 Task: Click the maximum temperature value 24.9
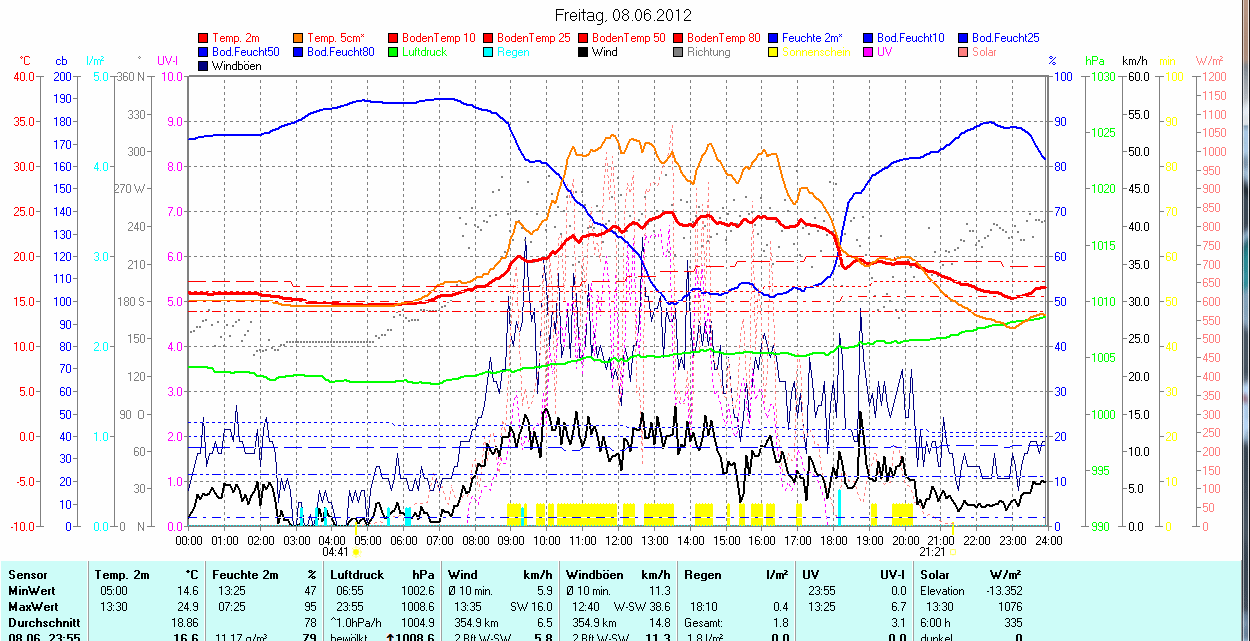[x=186, y=606]
